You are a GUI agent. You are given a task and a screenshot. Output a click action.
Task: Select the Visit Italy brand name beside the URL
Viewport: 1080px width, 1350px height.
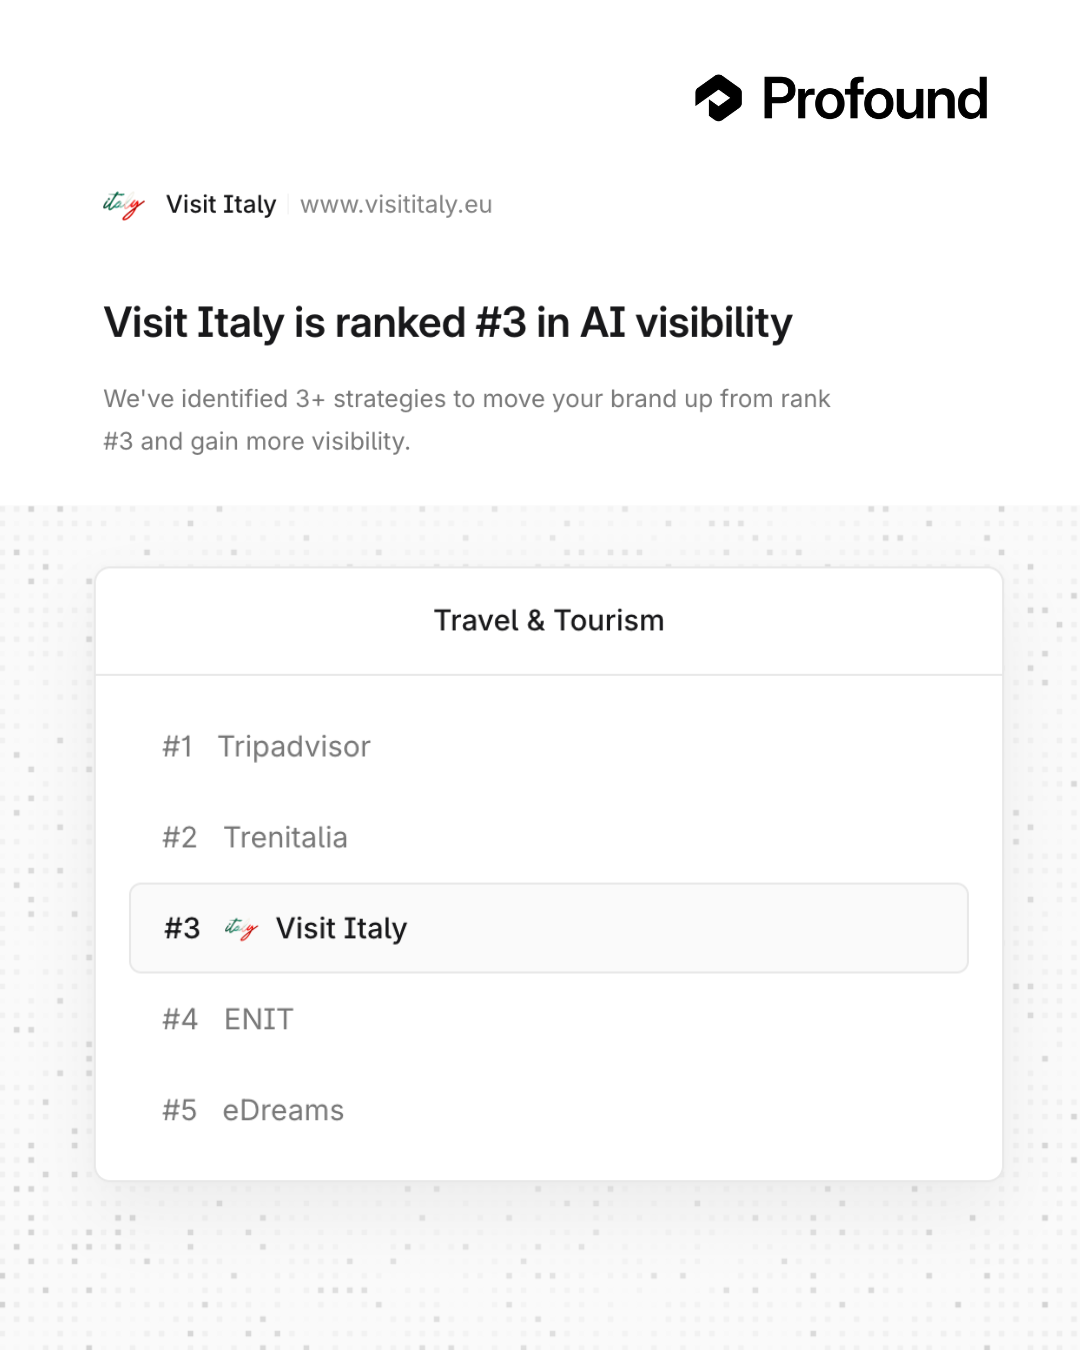click(221, 205)
